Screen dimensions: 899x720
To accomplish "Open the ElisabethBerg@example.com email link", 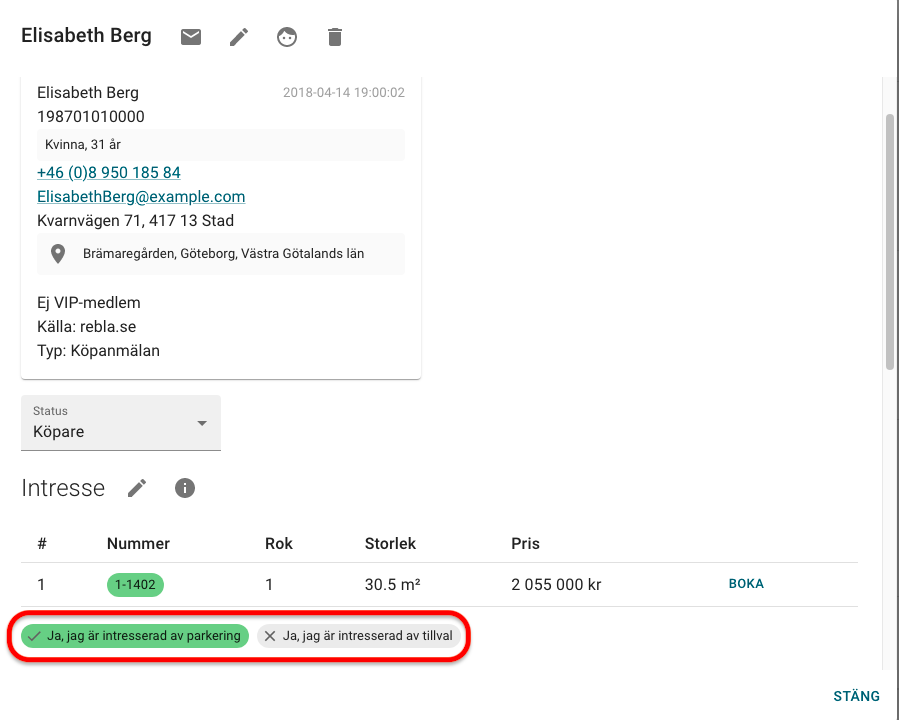I will [141, 197].
